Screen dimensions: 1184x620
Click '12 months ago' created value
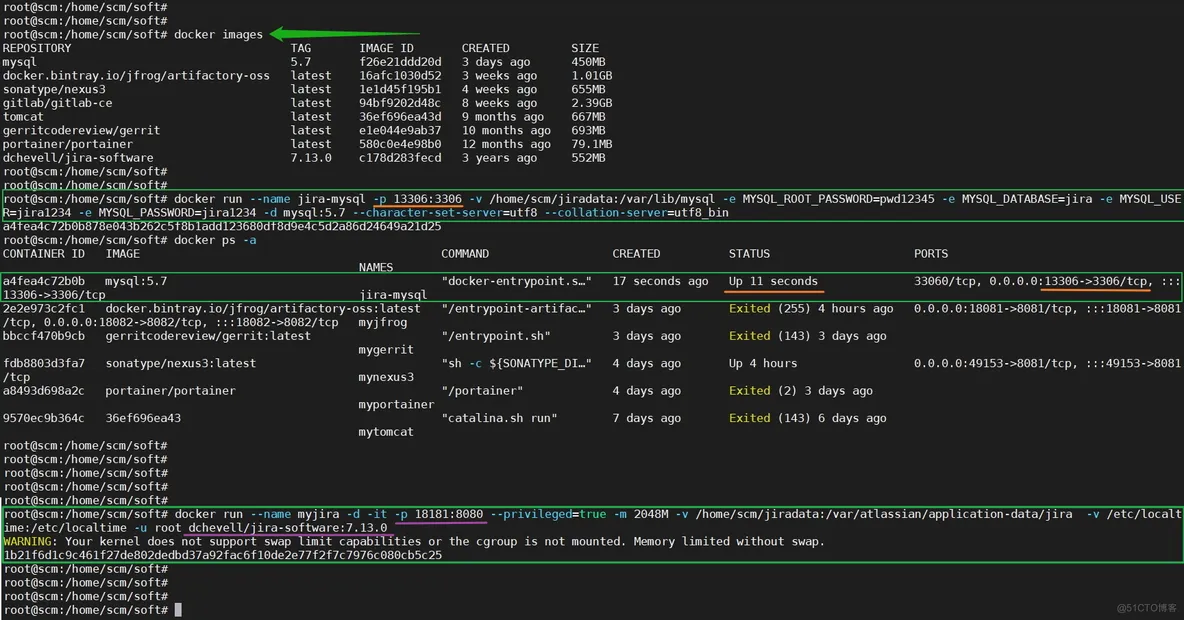pos(506,144)
